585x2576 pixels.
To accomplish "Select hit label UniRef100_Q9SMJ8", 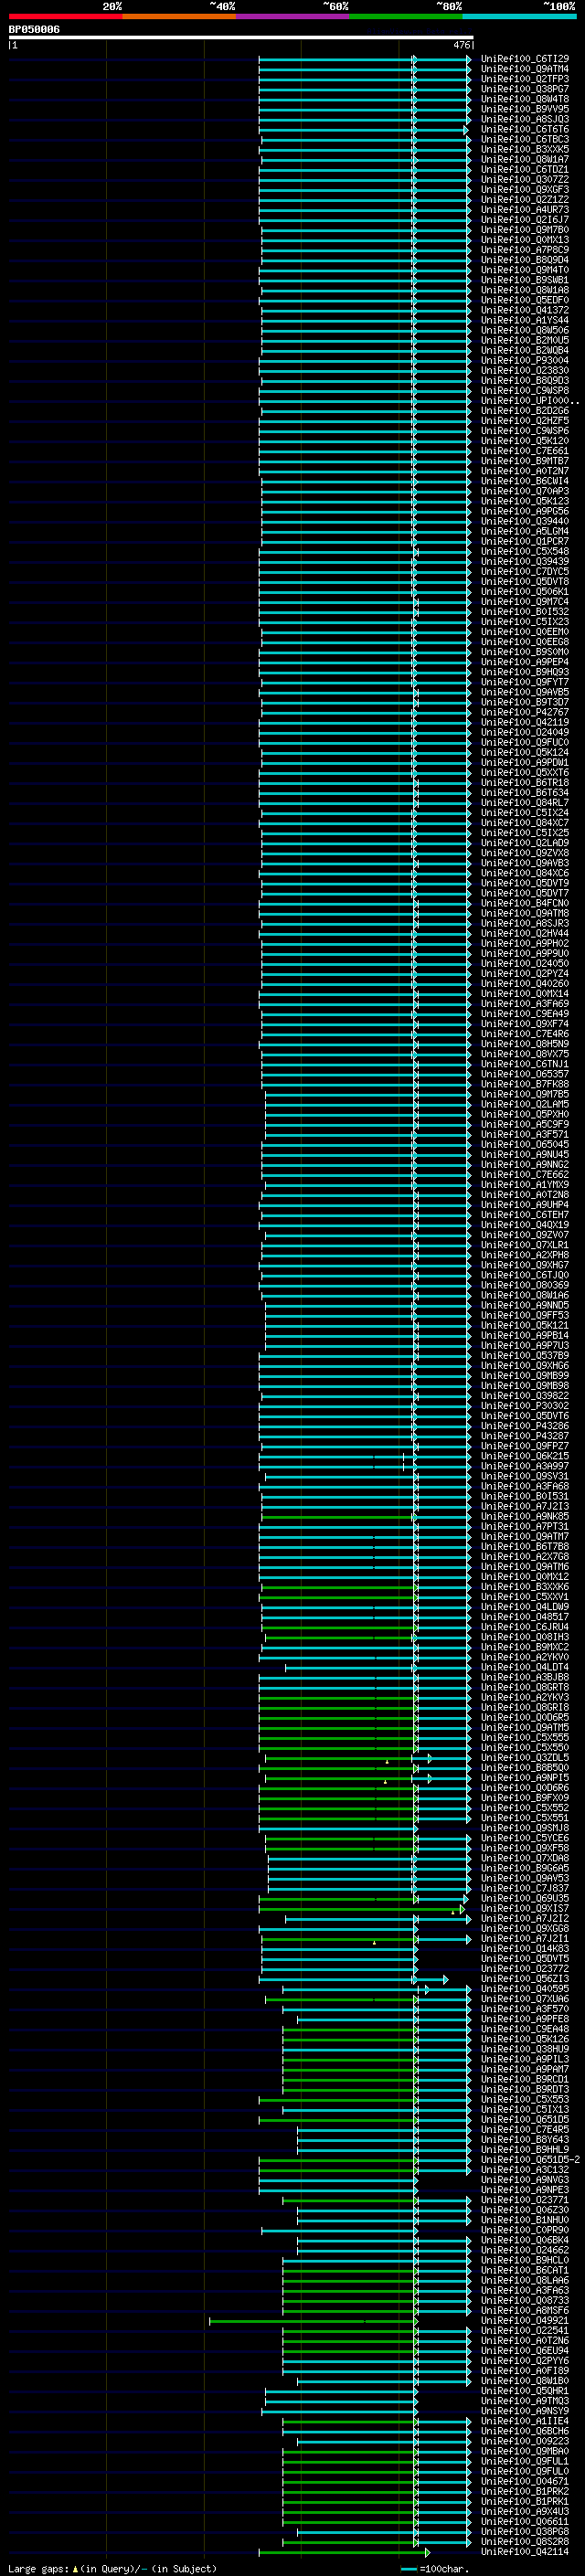I will 525,1828.
